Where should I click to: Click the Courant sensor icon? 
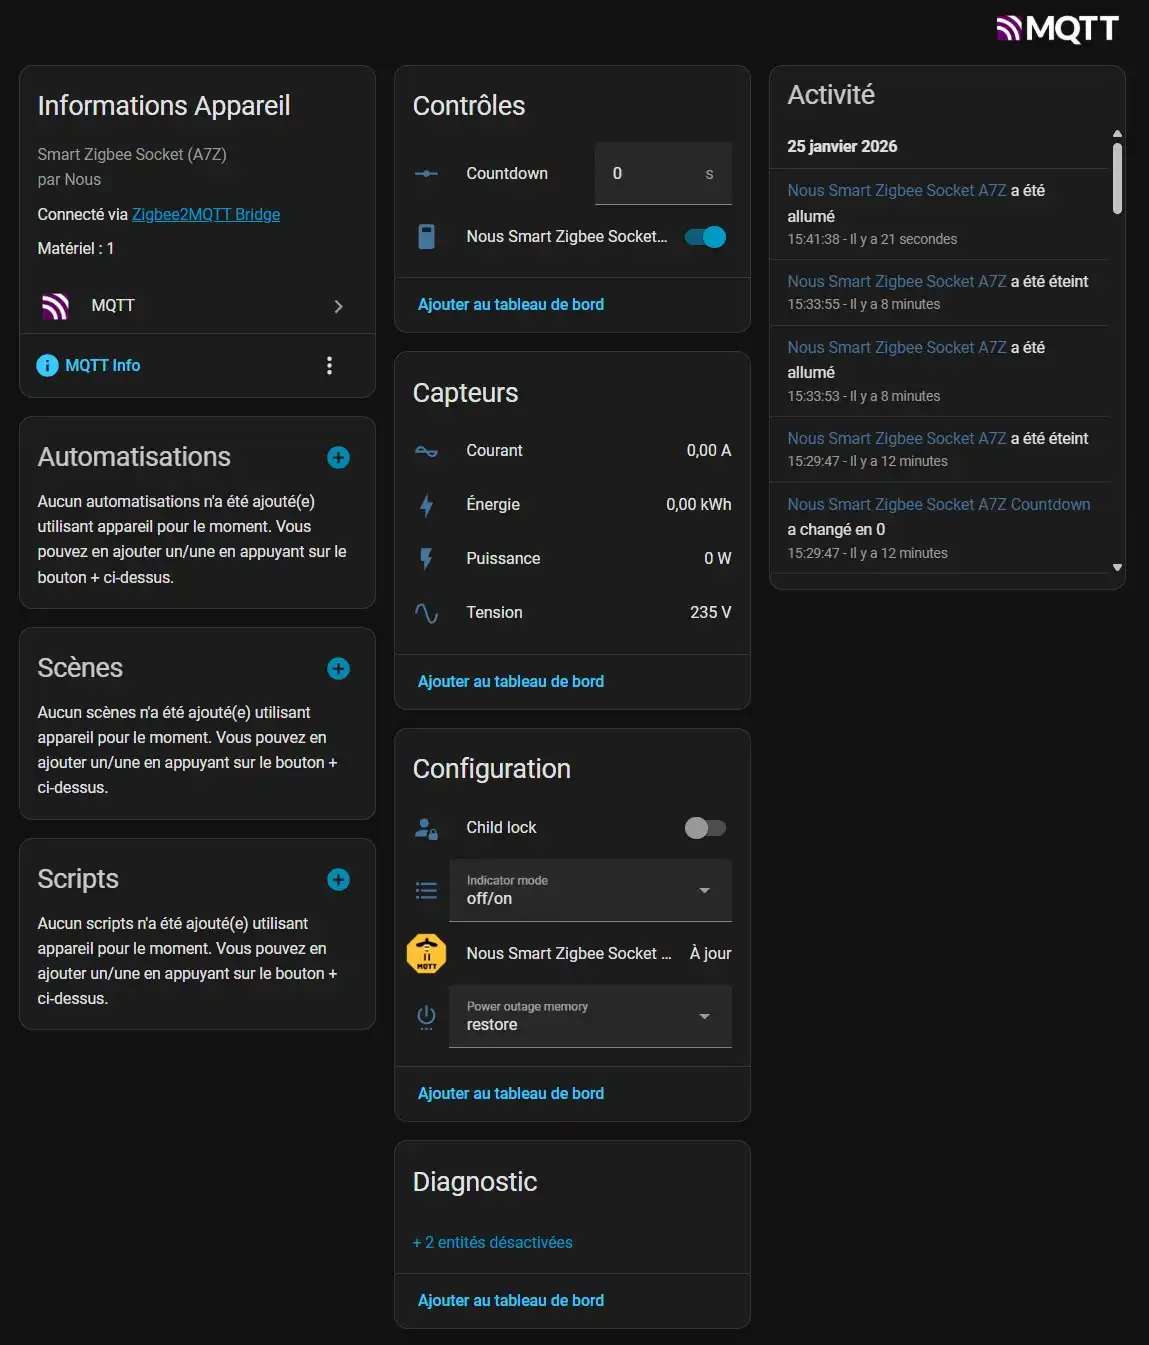click(426, 451)
